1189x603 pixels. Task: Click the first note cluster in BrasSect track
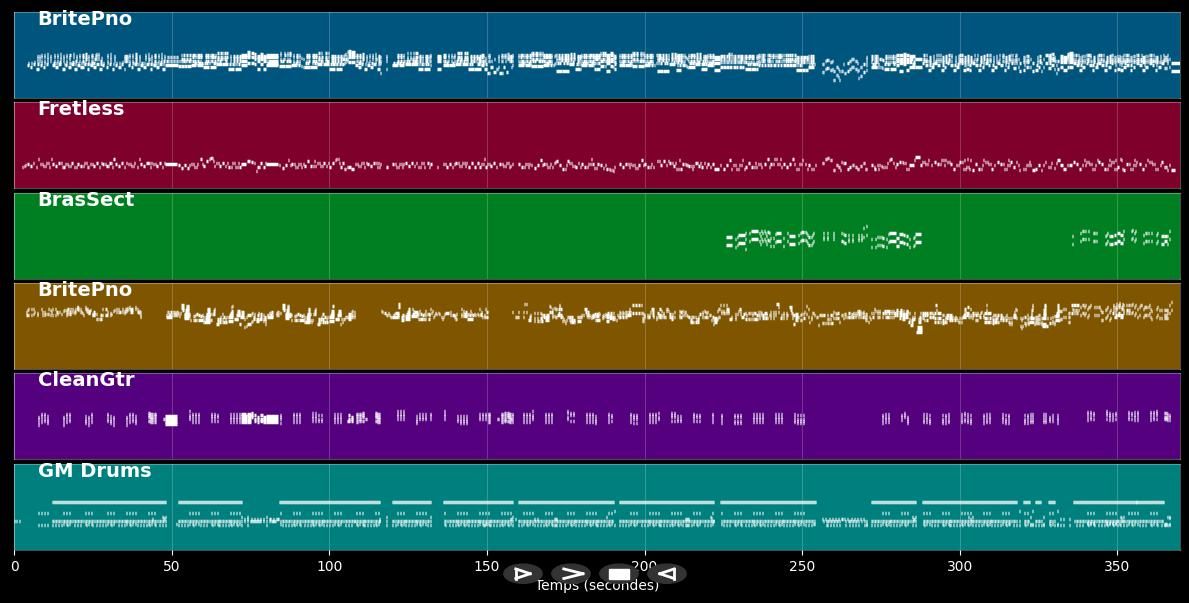[740, 240]
